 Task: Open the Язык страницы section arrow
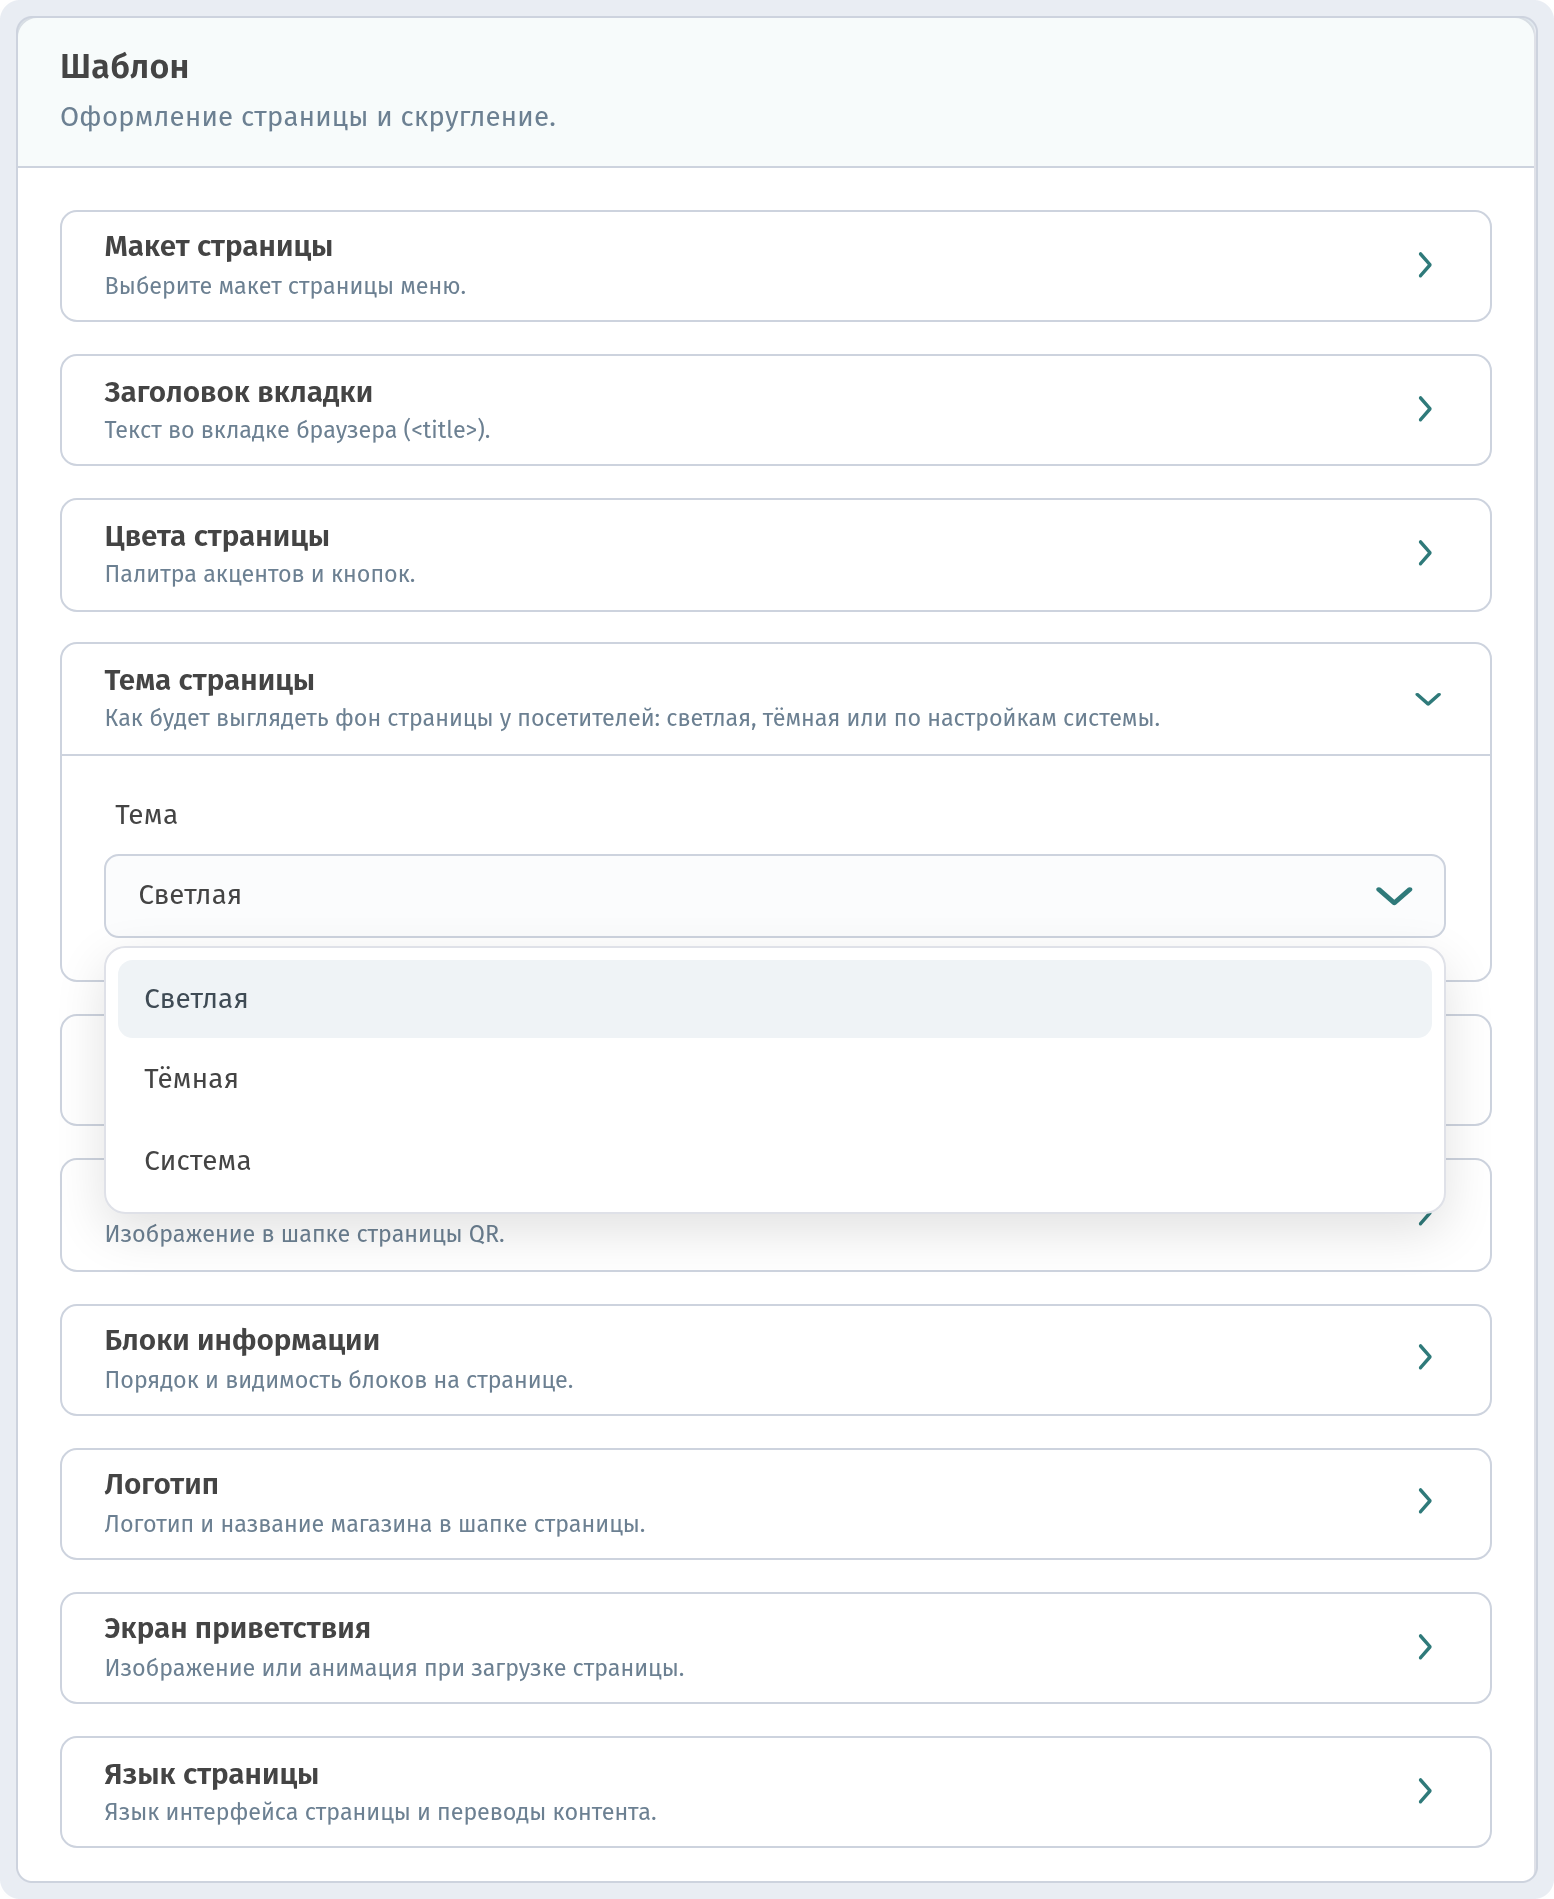1425,1791
